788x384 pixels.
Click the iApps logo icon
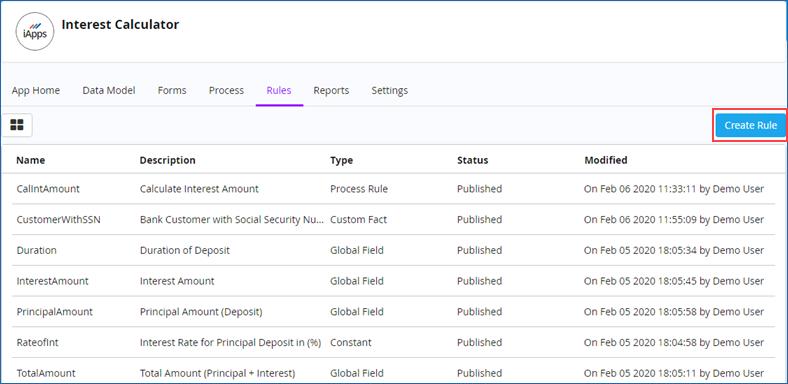(35, 31)
